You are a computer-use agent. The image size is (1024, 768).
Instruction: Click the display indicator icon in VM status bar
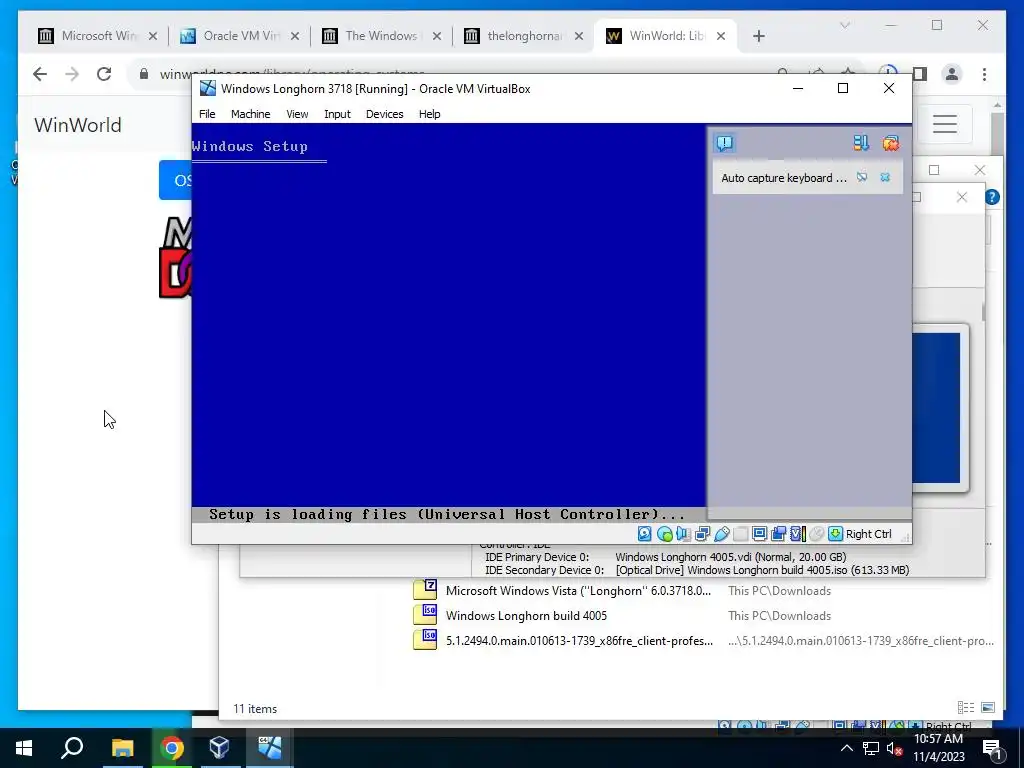(x=759, y=534)
